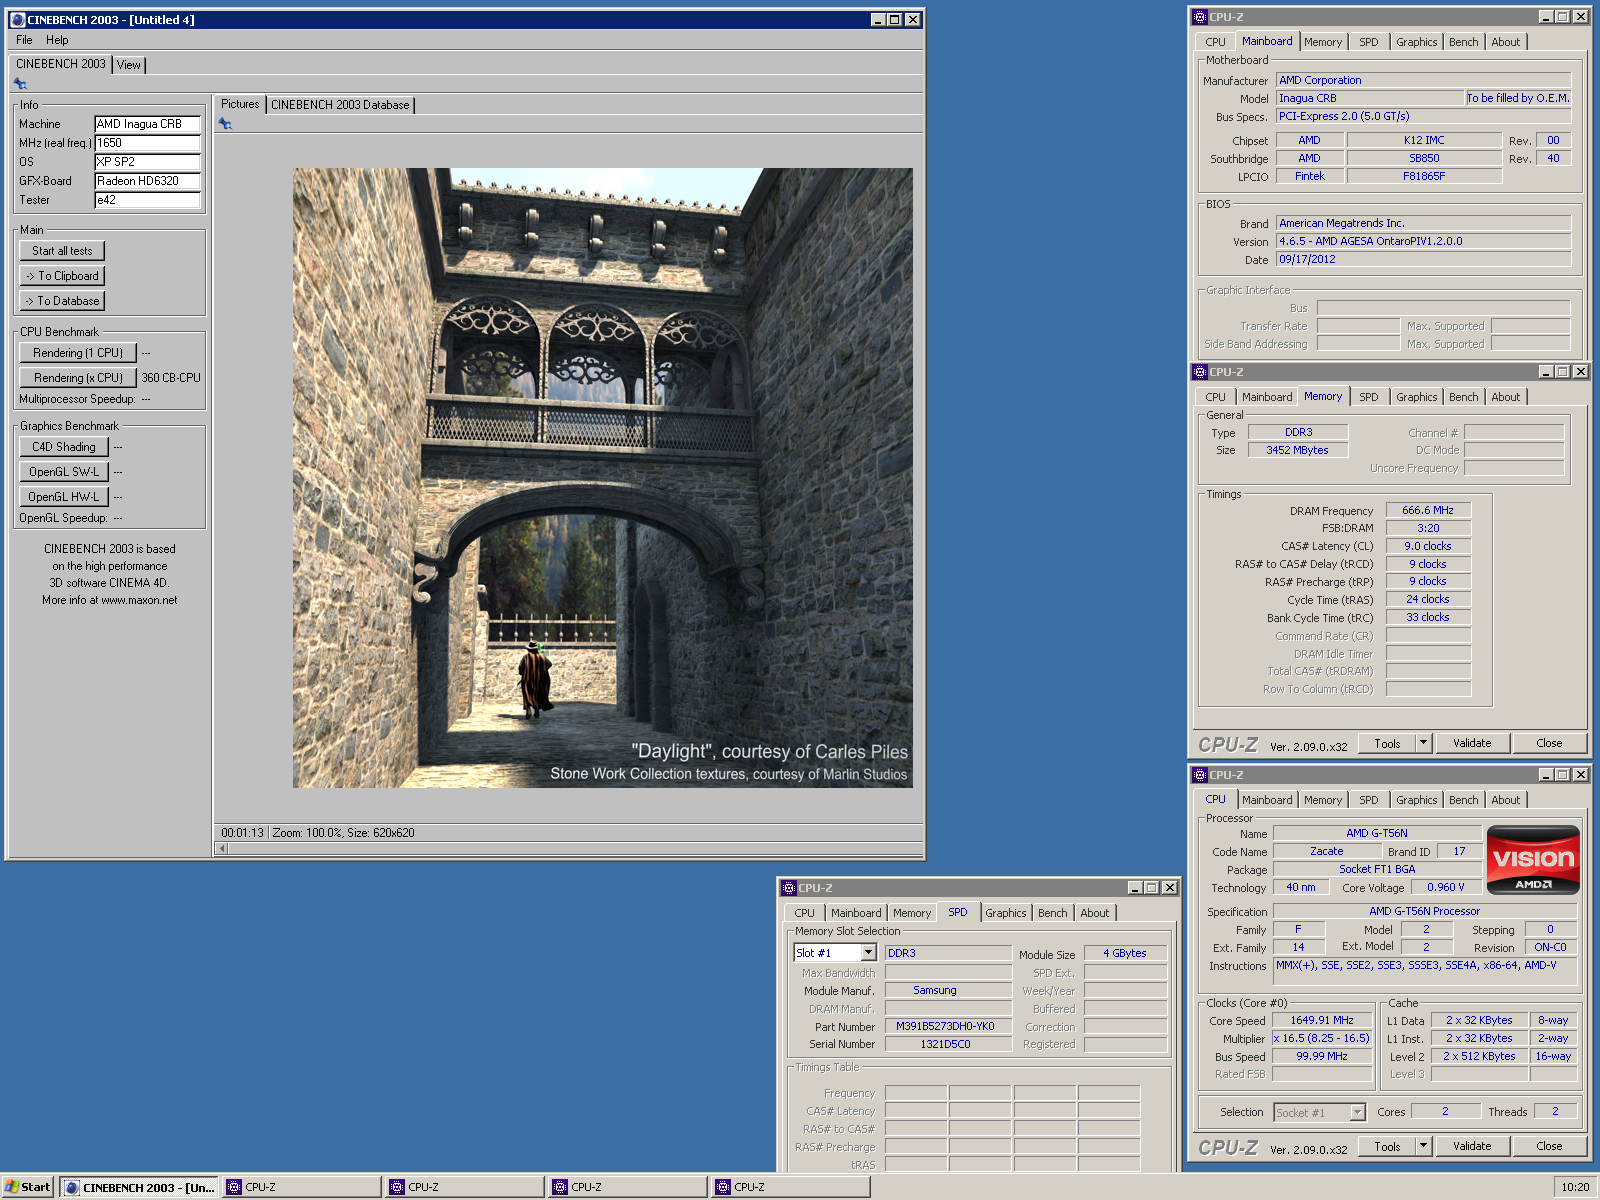Click the Machine field showing AMD Inagua CRB

148,124
